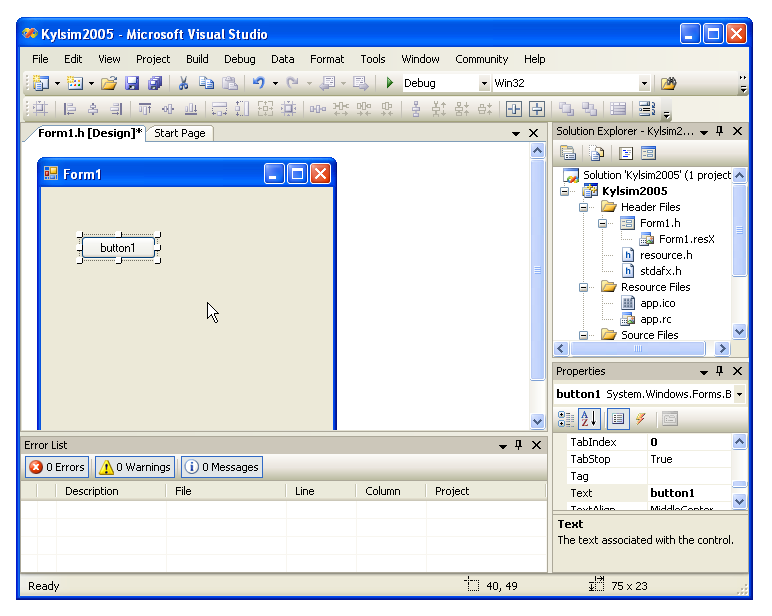Image resolution: width=772 pixels, height=616 pixels.
Task: Toggle the 0 Errors filter
Action: tap(57, 467)
